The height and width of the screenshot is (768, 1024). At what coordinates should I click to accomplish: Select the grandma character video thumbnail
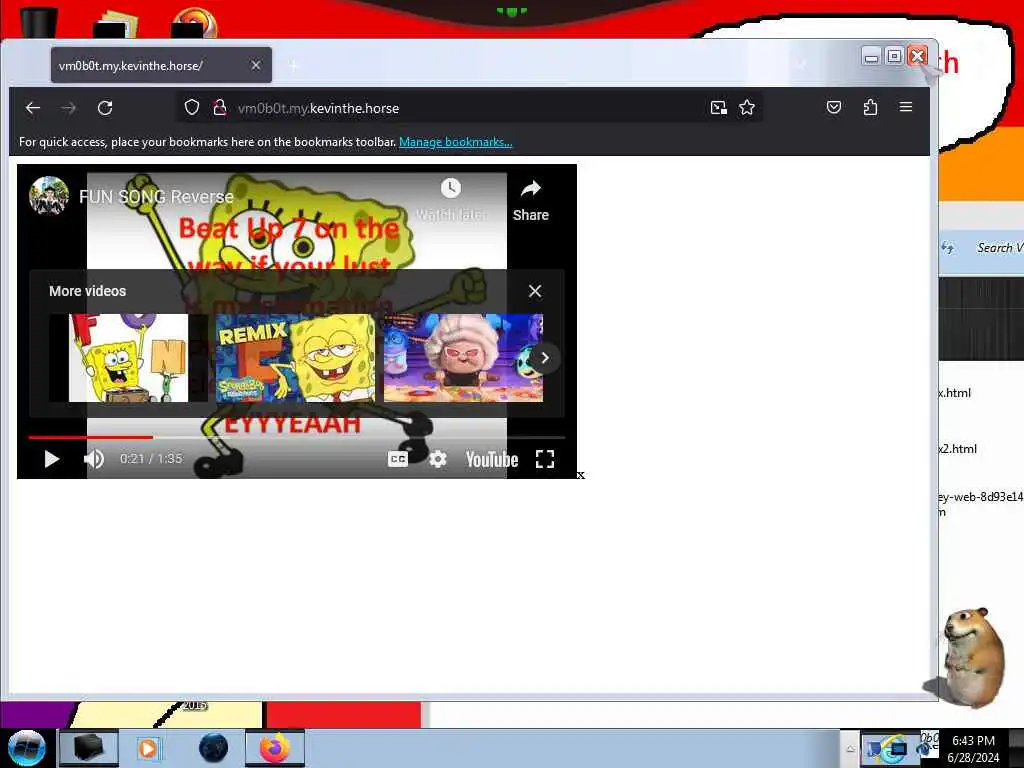[x=463, y=358]
